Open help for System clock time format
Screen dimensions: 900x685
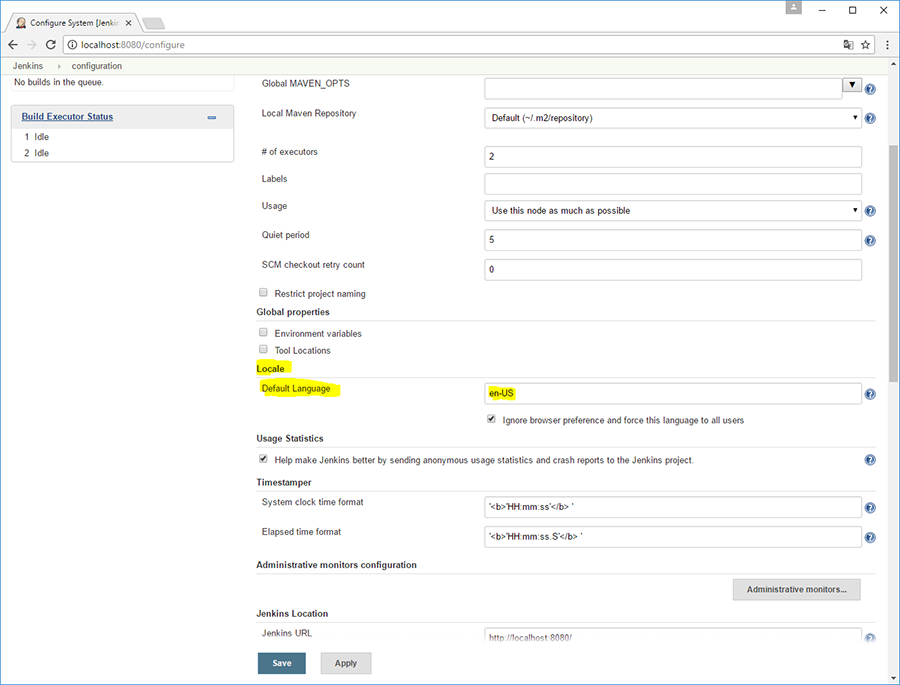tap(870, 508)
